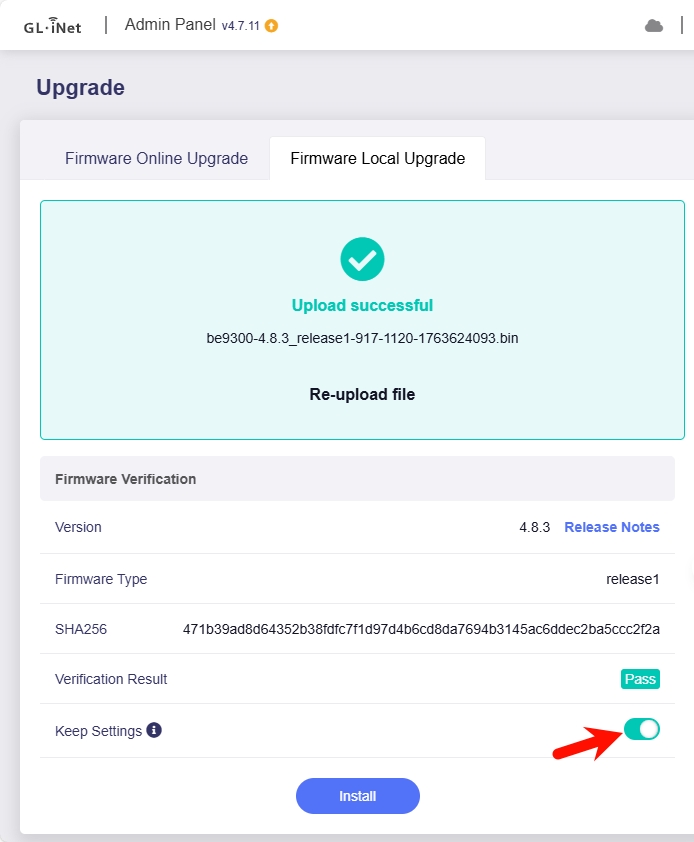Click the Admin Panel title
Viewport: 694px width, 842px height.
point(170,25)
